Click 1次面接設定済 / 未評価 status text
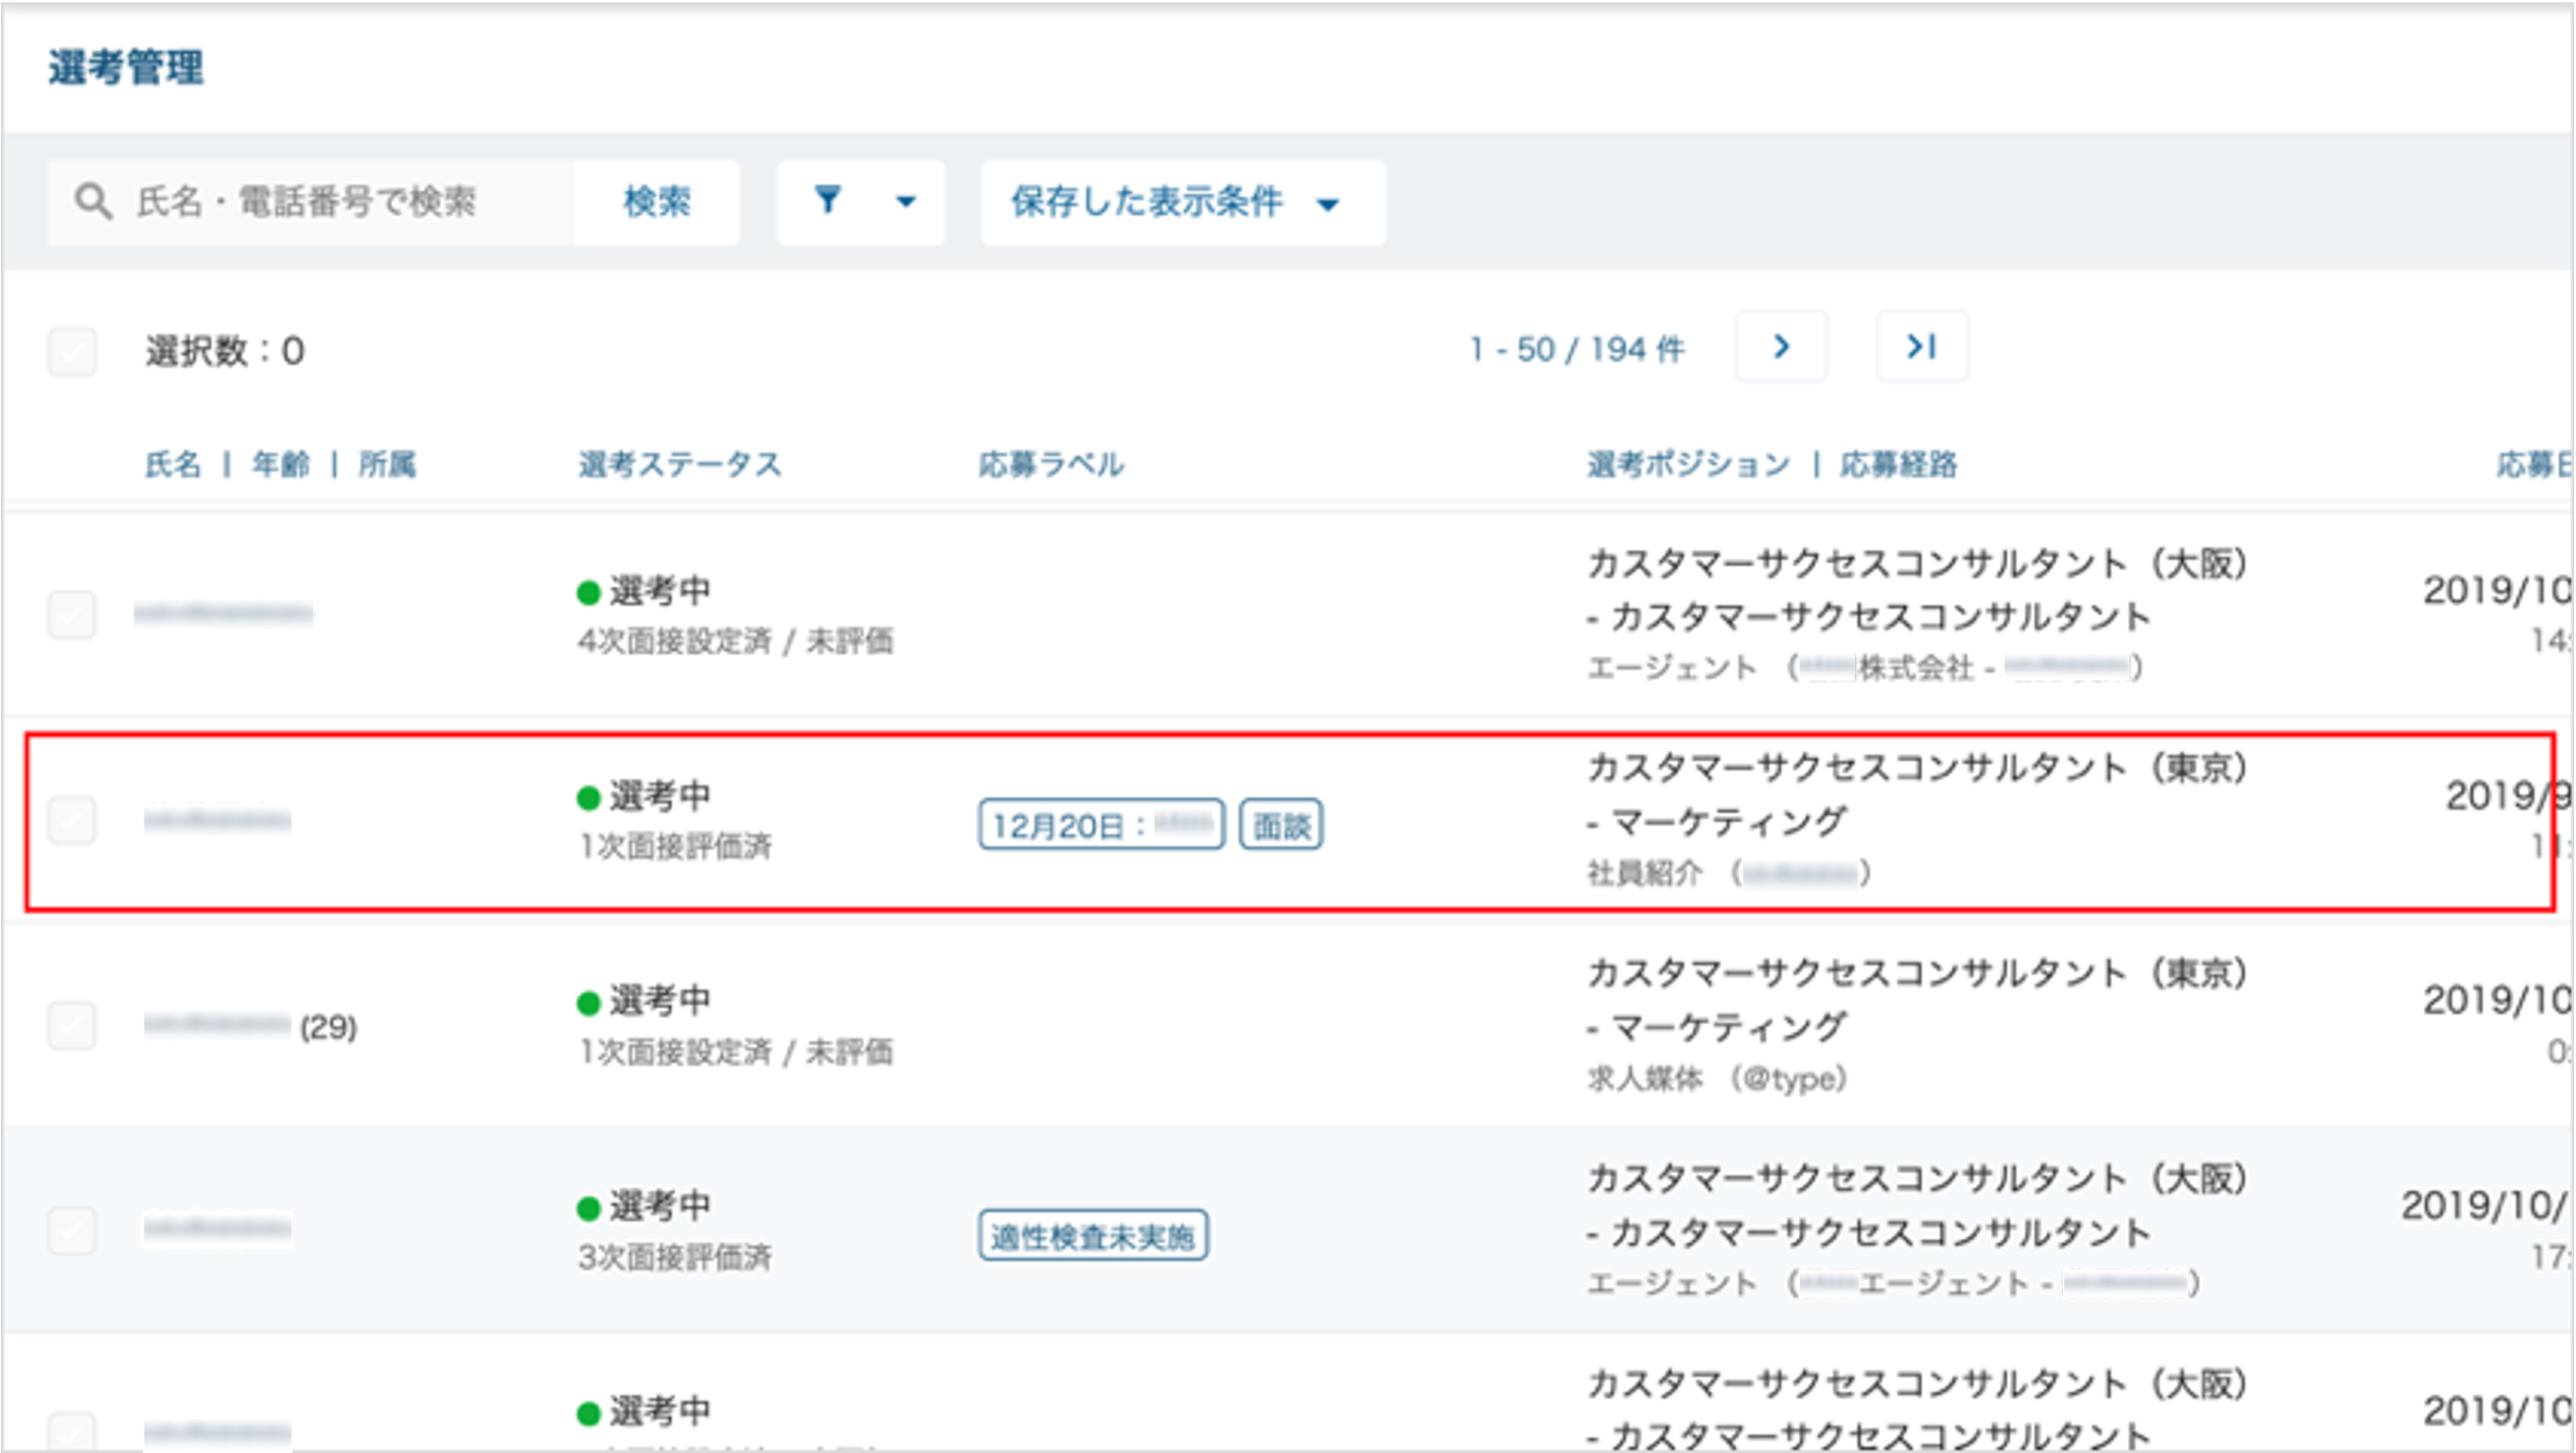This screenshot has height=1453, width=2576. pos(735,1052)
